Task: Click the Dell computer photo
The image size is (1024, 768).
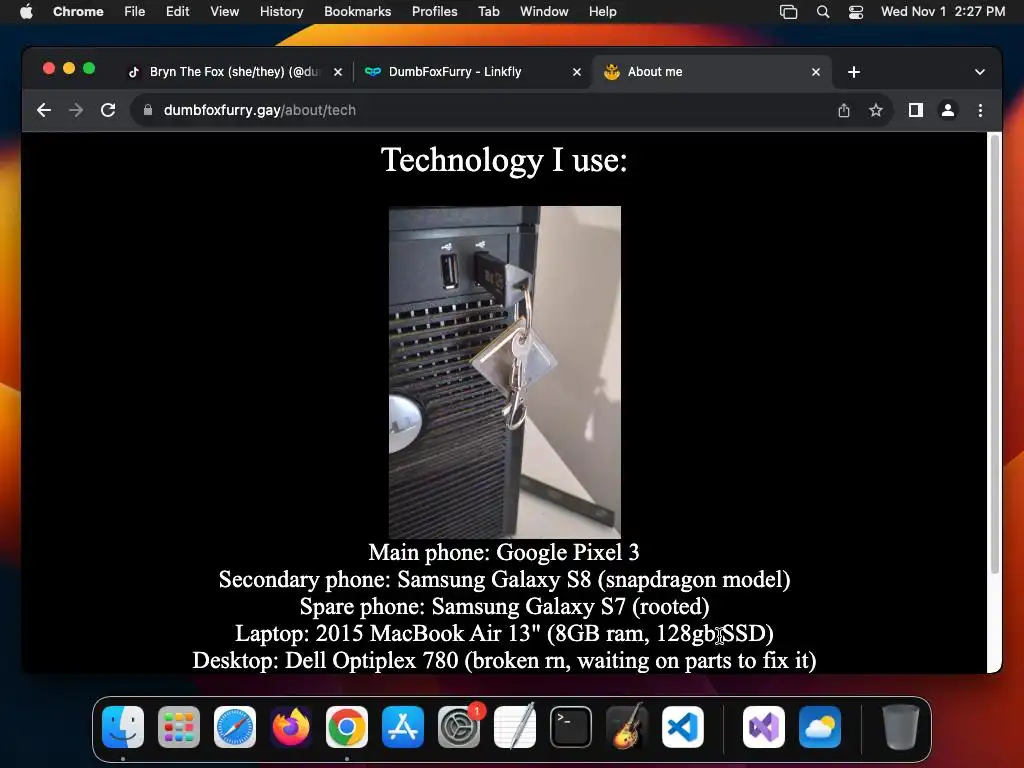Action: (505, 372)
